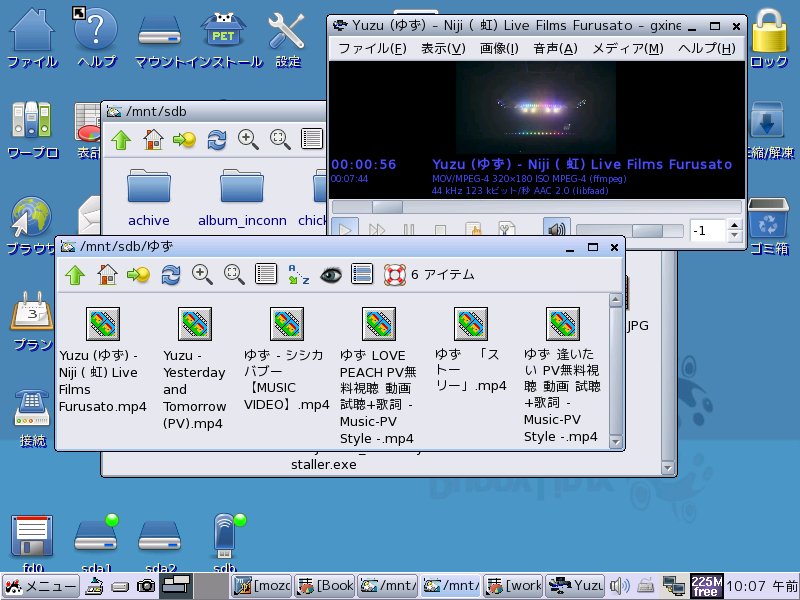Switch to the Yuzu taskbar button
The image size is (800, 600).
pyautogui.click(x=577, y=586)
